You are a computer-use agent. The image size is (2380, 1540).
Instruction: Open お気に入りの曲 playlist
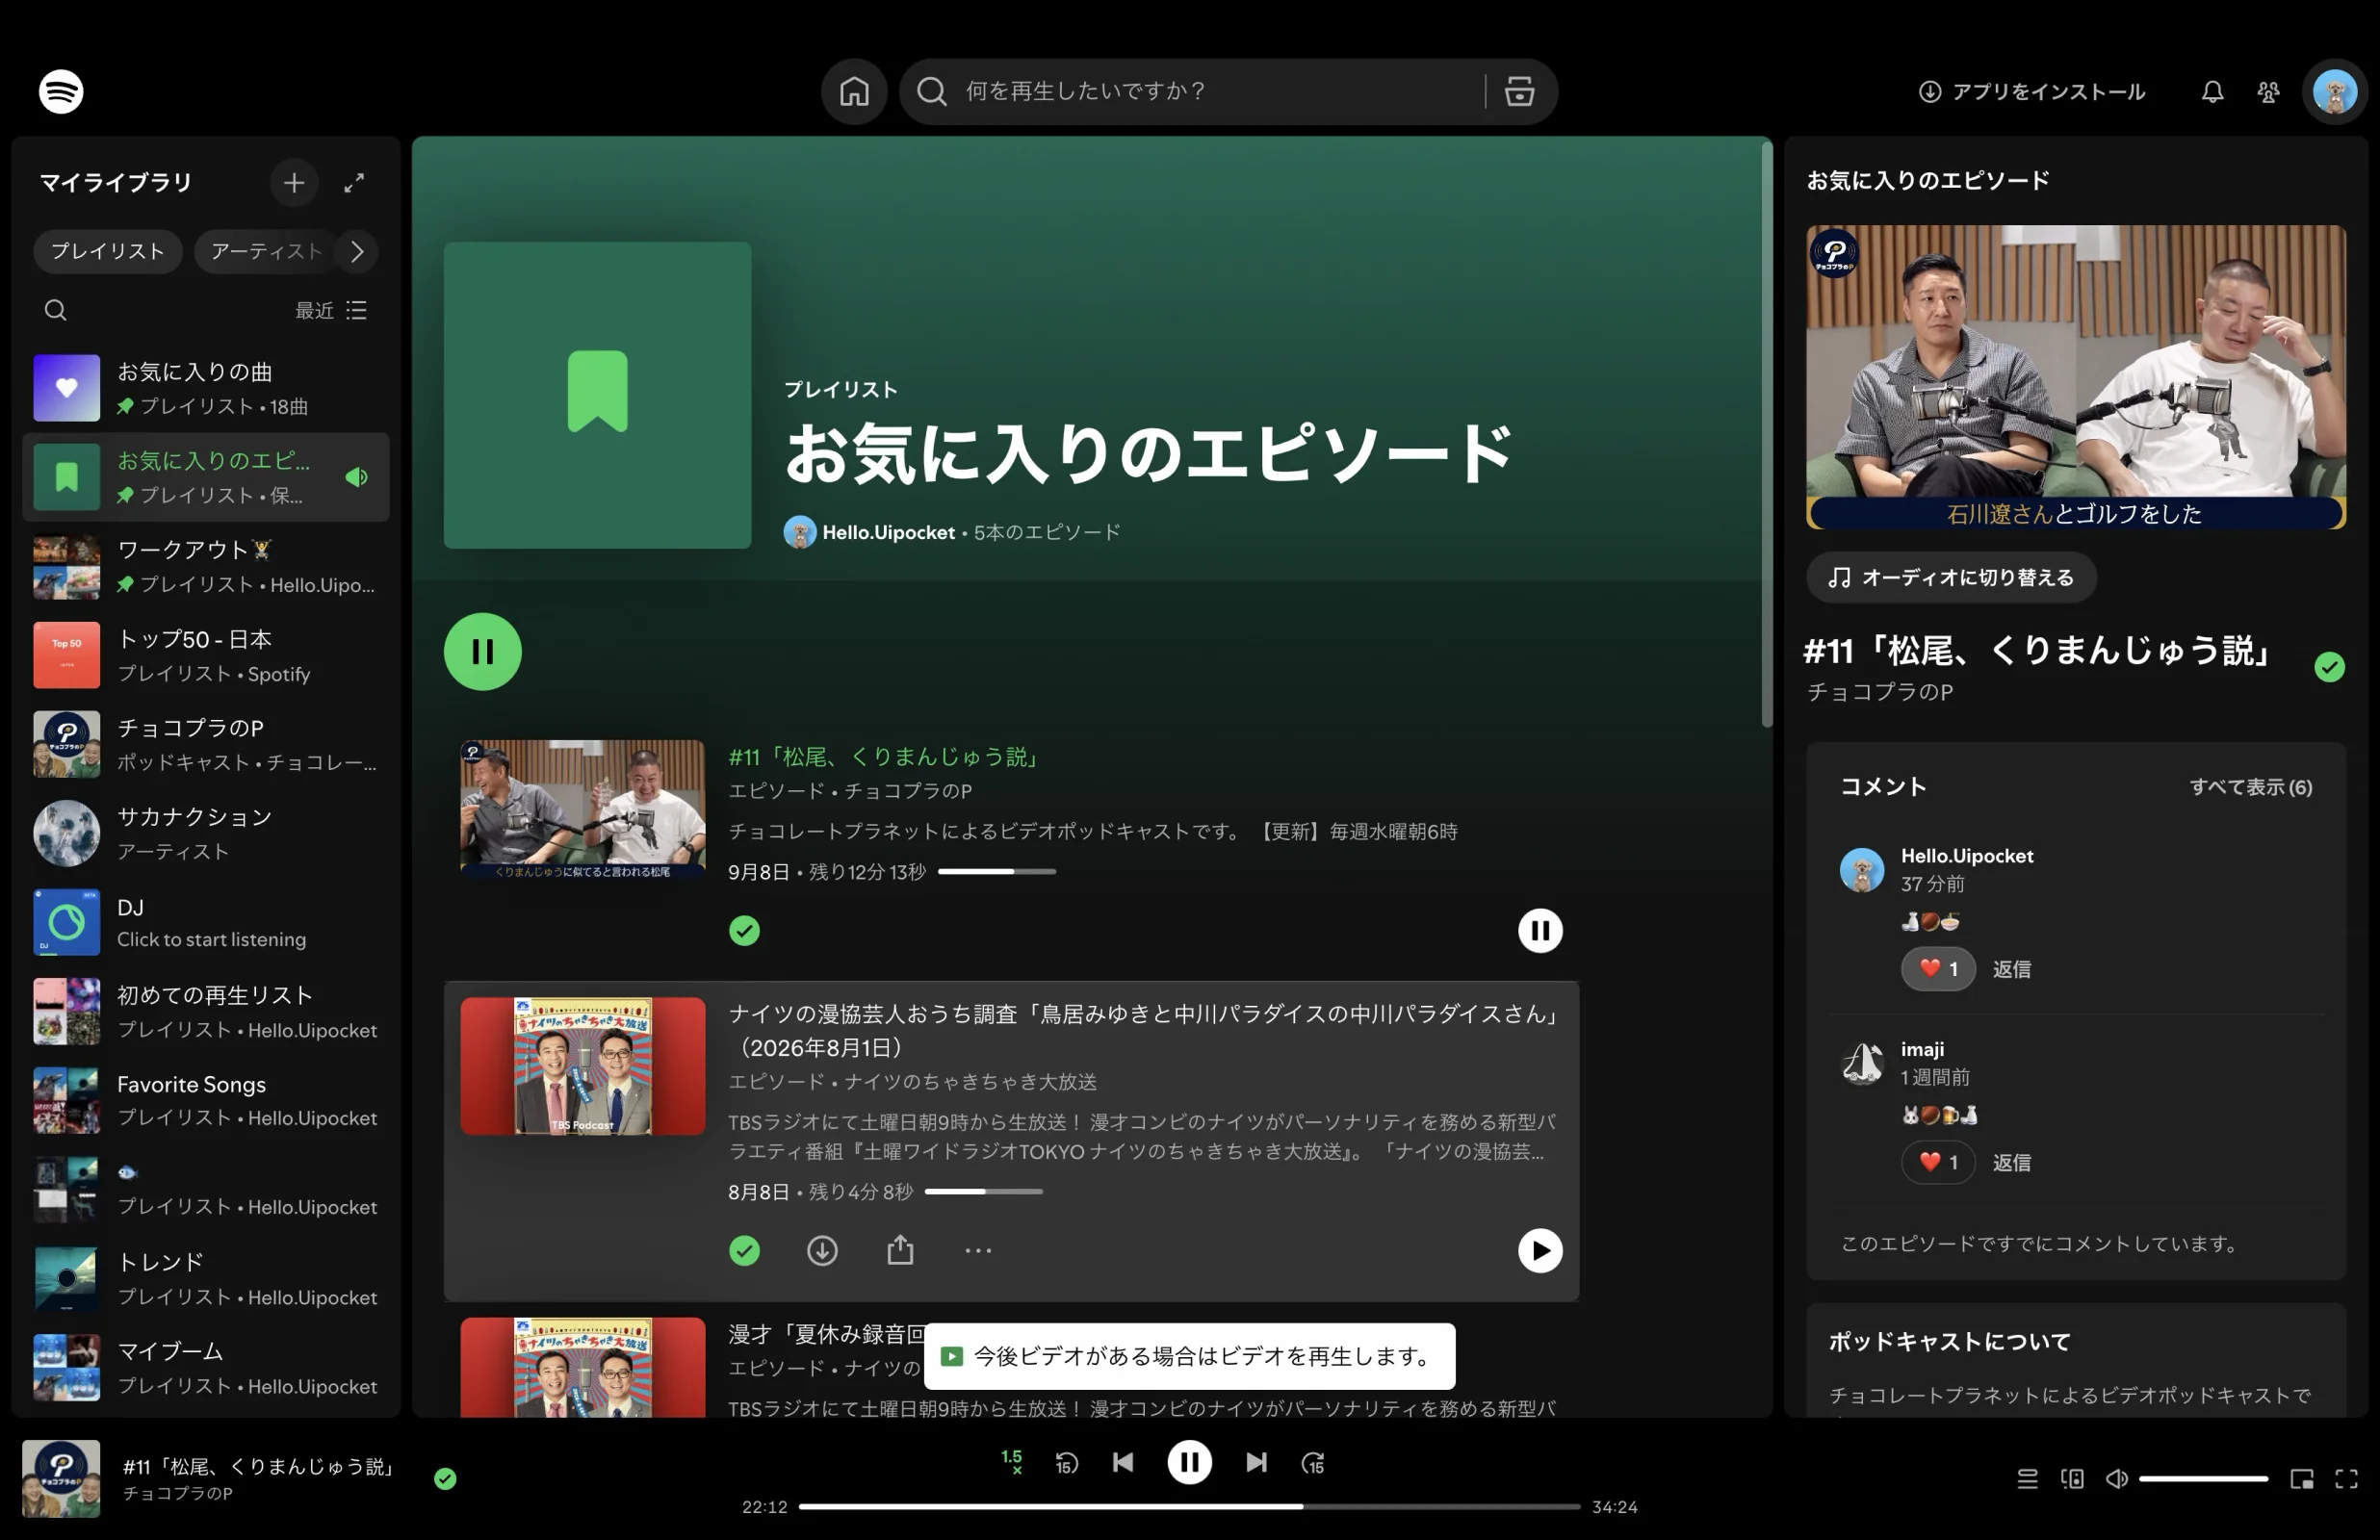coord(205,388)
